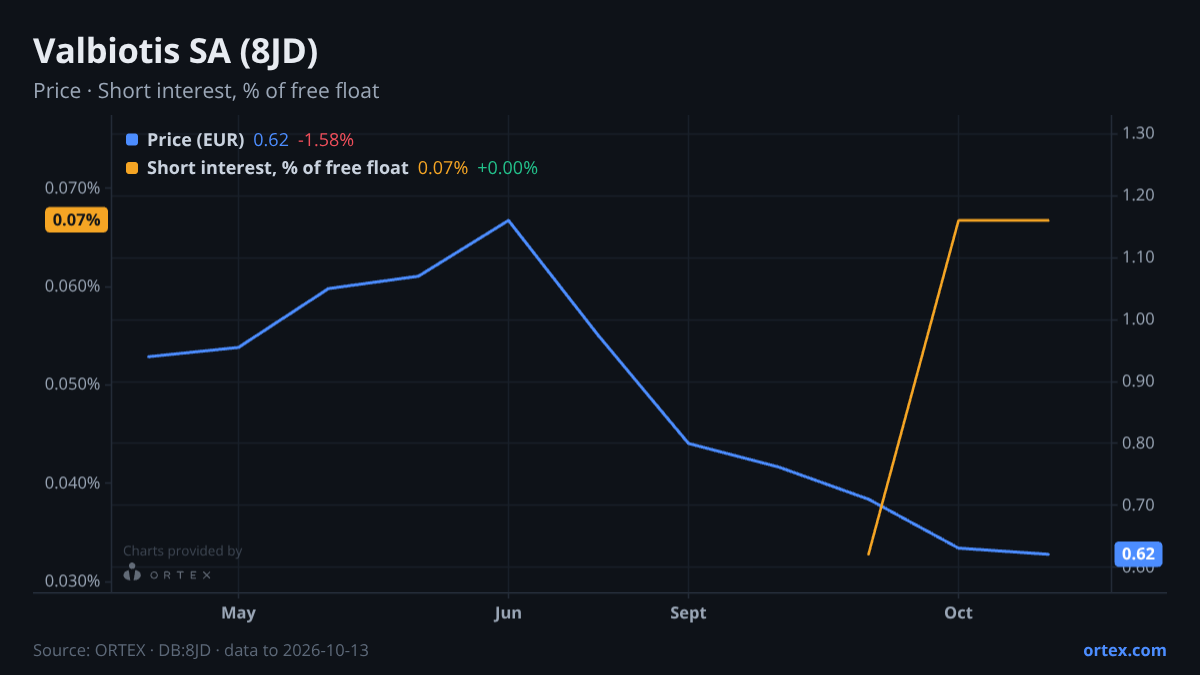
Task: Click the May x-axis label
Action: 238,613
